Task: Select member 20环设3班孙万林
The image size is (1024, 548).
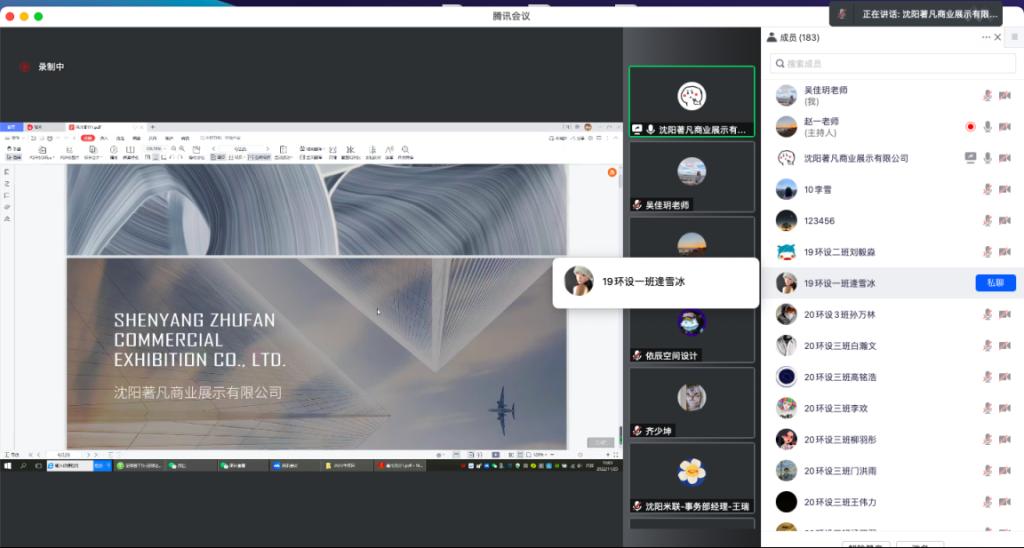Action: 893,314
